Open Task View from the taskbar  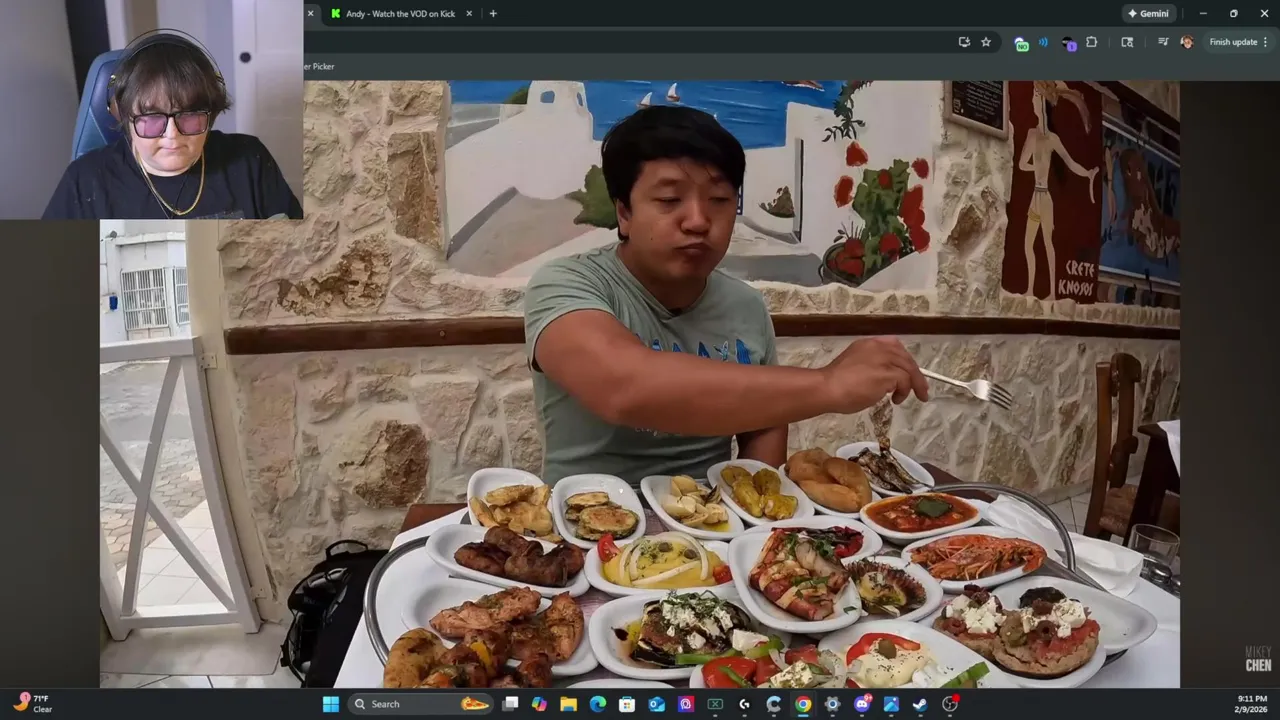coord(510,704)
